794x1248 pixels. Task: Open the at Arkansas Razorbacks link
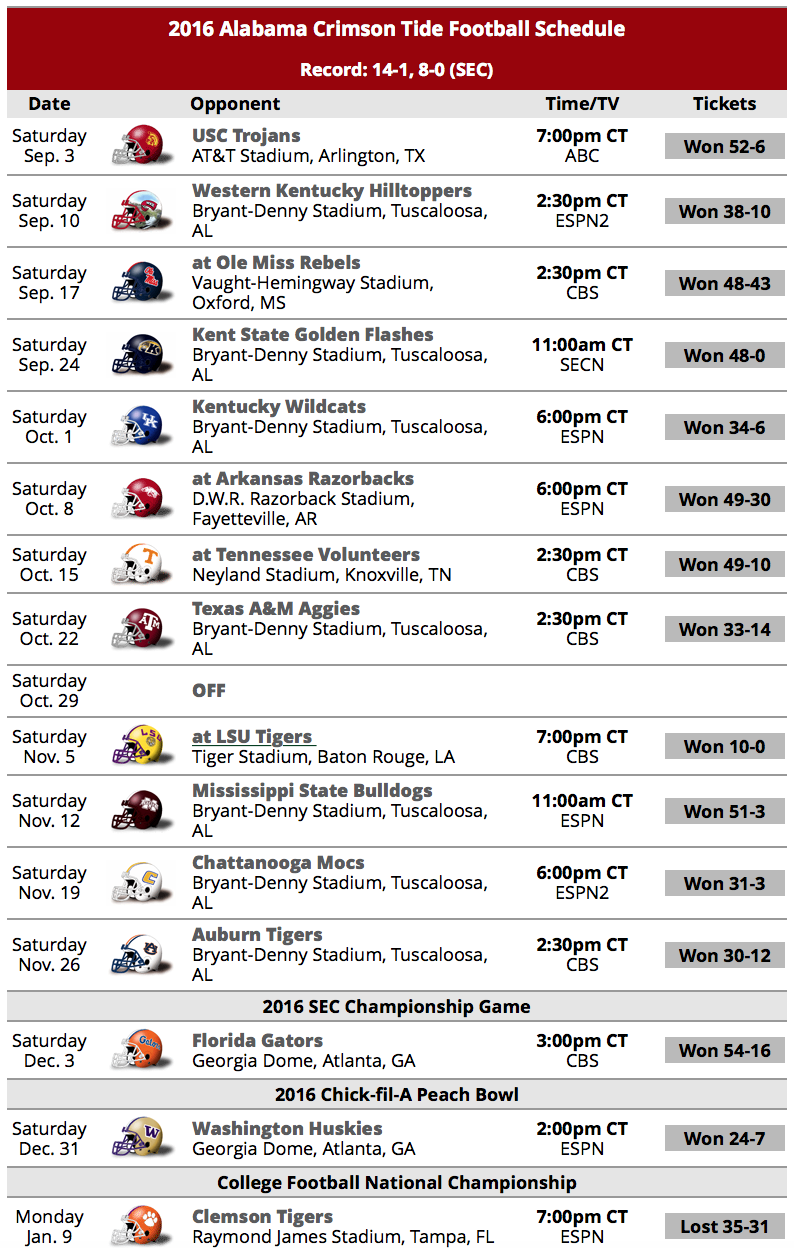pos(303,479)
